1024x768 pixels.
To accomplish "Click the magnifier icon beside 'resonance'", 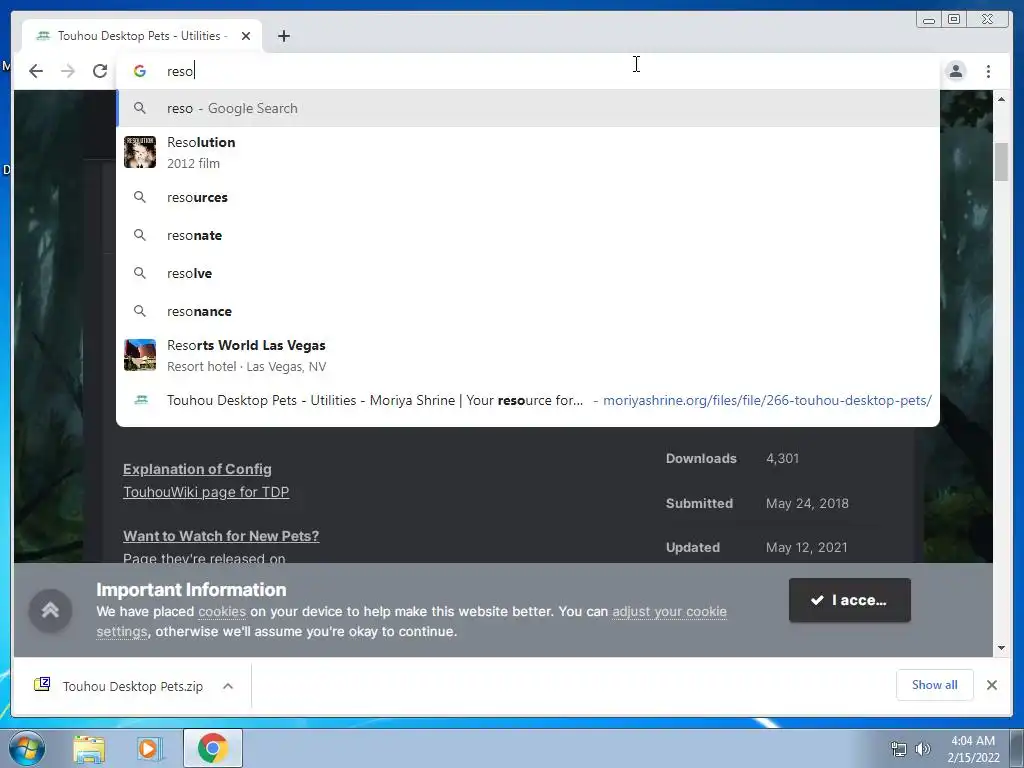I will point(140,311).
